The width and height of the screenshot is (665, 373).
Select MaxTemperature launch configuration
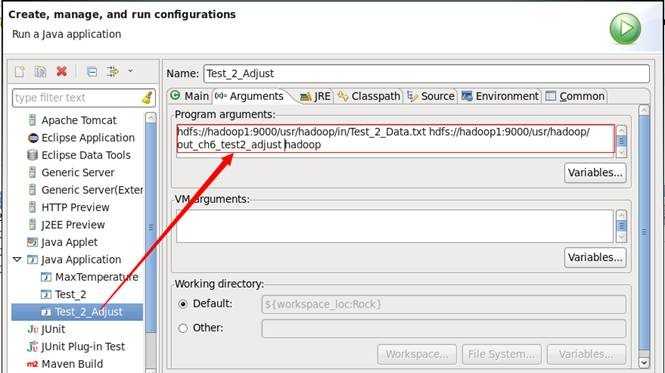click(x=97, y=277)
